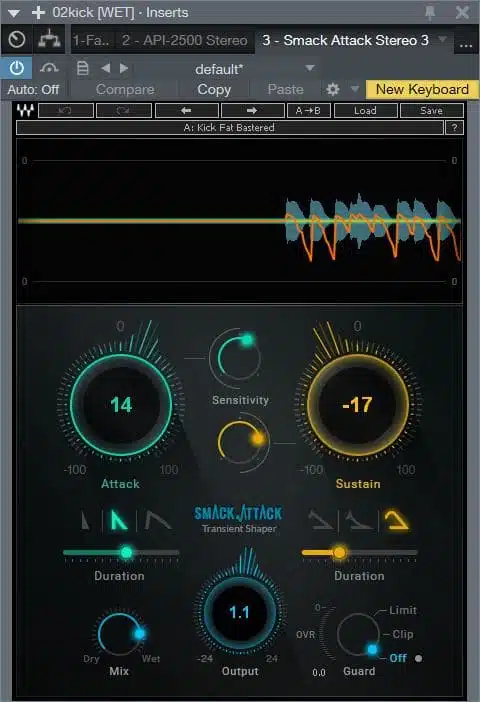480x702 pixels.
Task: Open the settings gear icon
Action: point(333,90)
